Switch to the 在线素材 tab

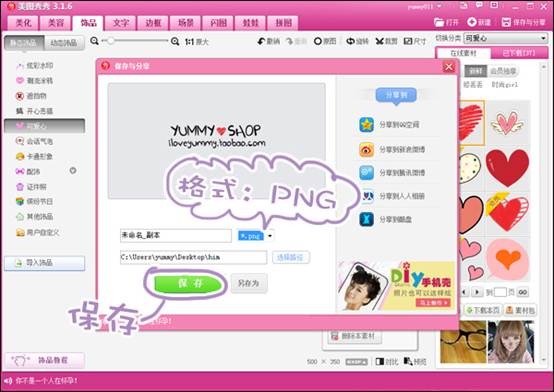(463, 53)
